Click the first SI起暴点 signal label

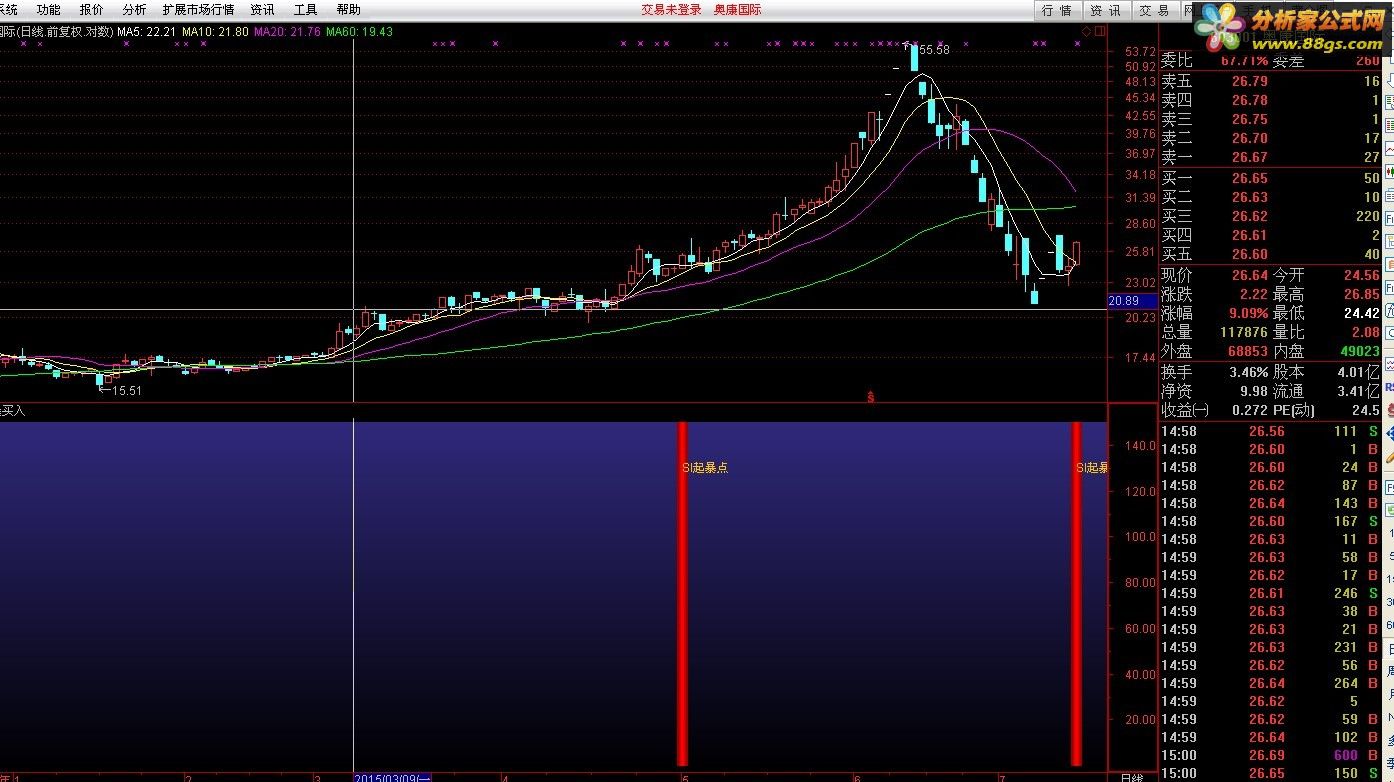(x=705, y=467)
